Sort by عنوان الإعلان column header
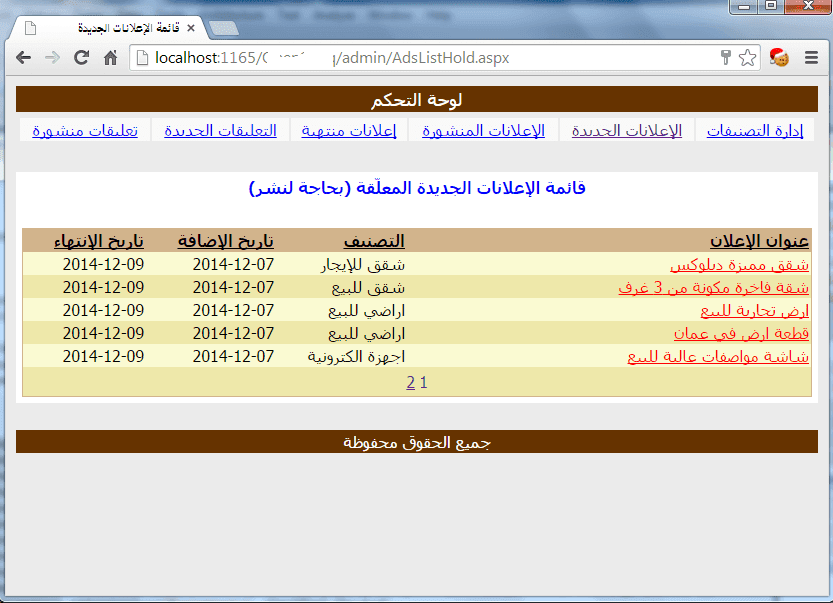Screen dimensions: 833x603 point(759,241)
